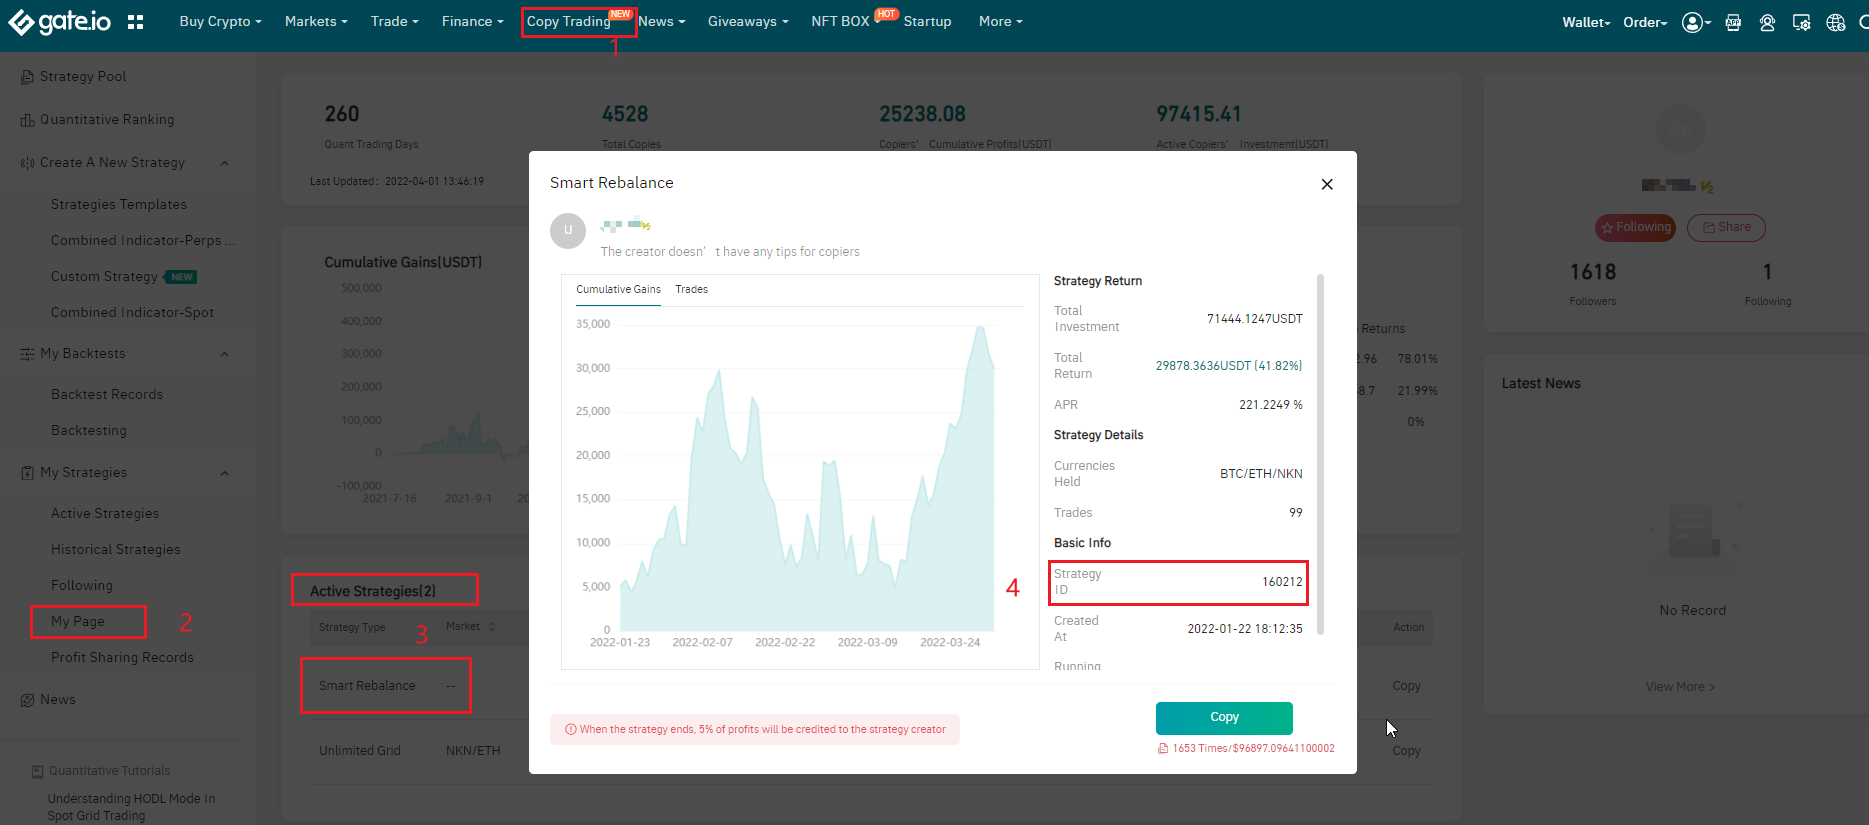Collapse the My Backtests section
This screenshot has width=1869, height=825.
point(224,354)
